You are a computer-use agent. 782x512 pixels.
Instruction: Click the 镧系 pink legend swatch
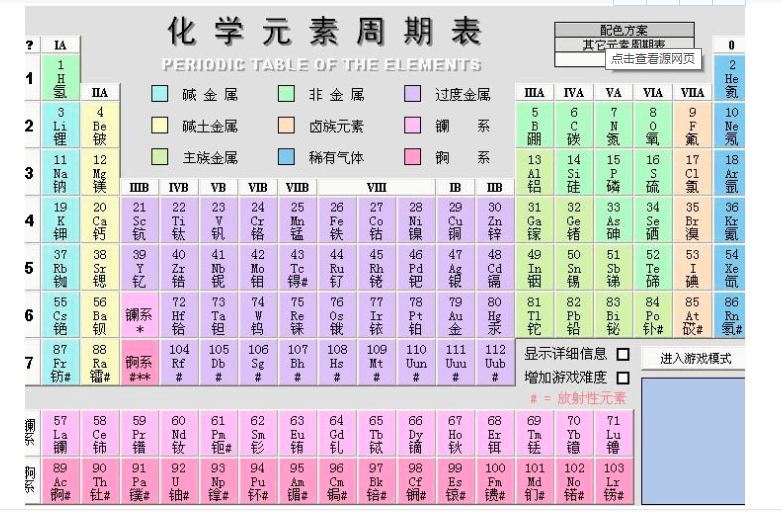pyautogui.click(x=412, y=125)
